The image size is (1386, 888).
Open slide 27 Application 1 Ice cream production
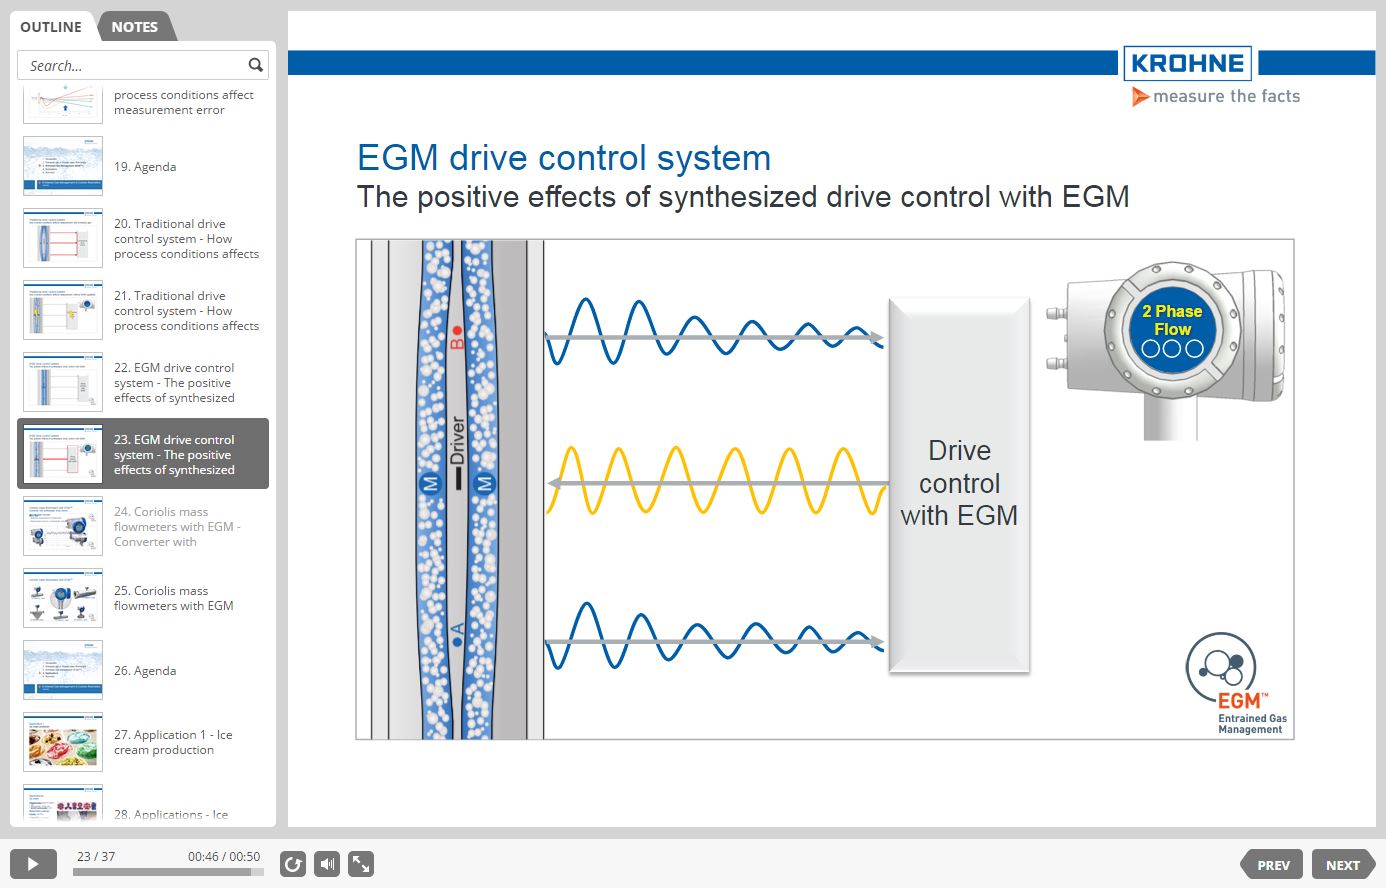point(143,742)
